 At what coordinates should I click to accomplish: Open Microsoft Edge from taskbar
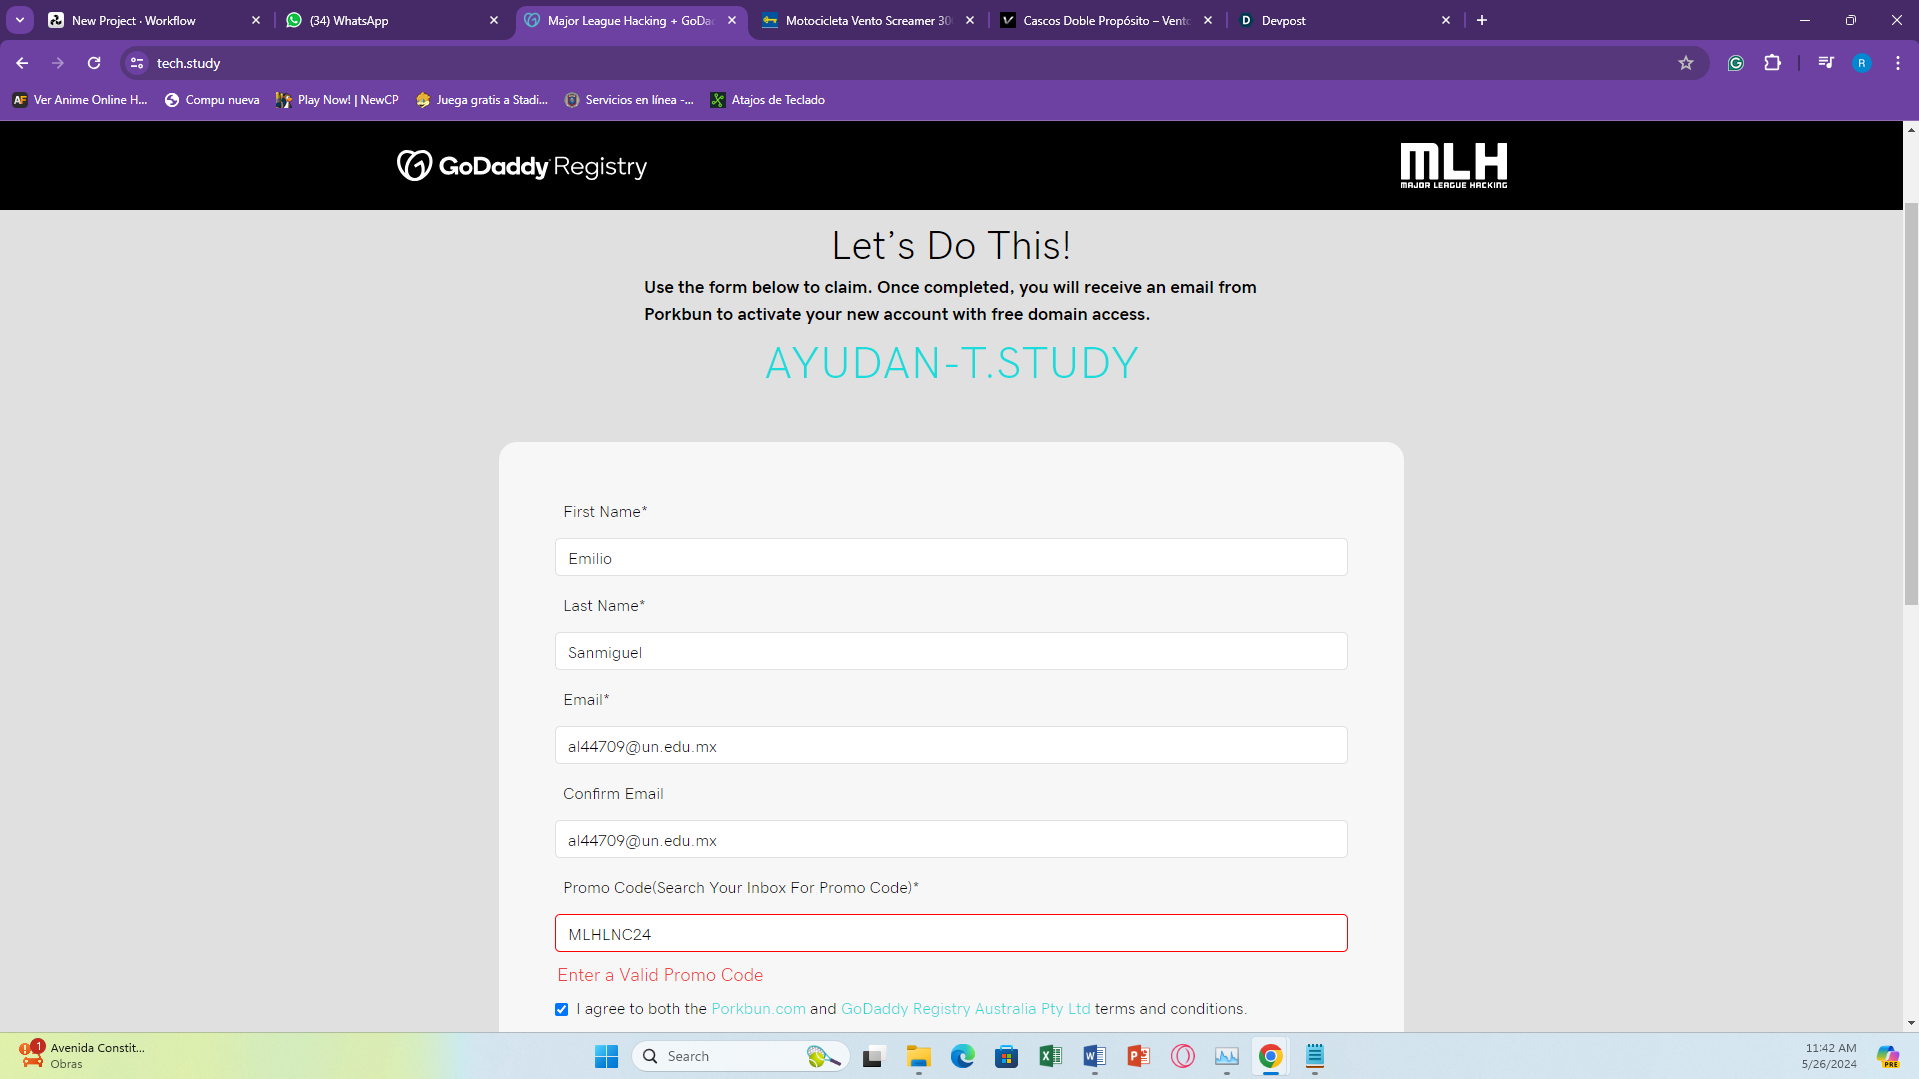pyautogui.click(x=963, y=1056)
